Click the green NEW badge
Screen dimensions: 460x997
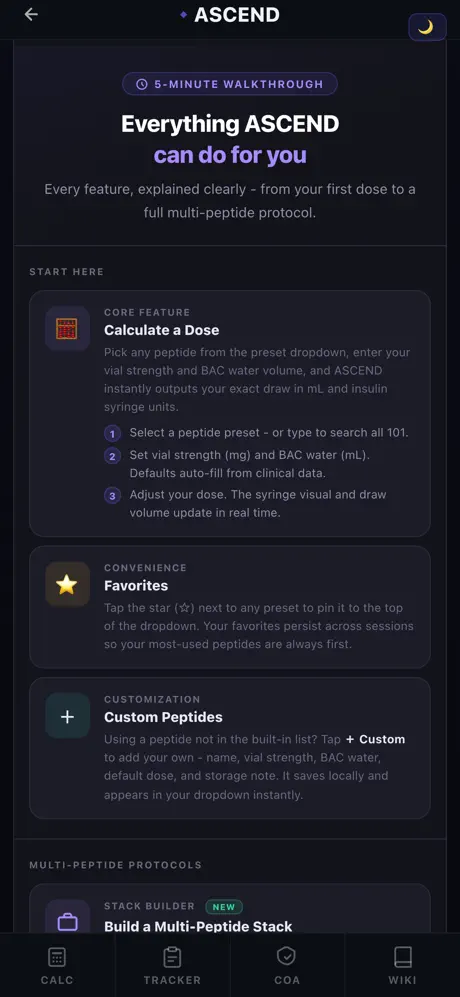tap(224, 907)
